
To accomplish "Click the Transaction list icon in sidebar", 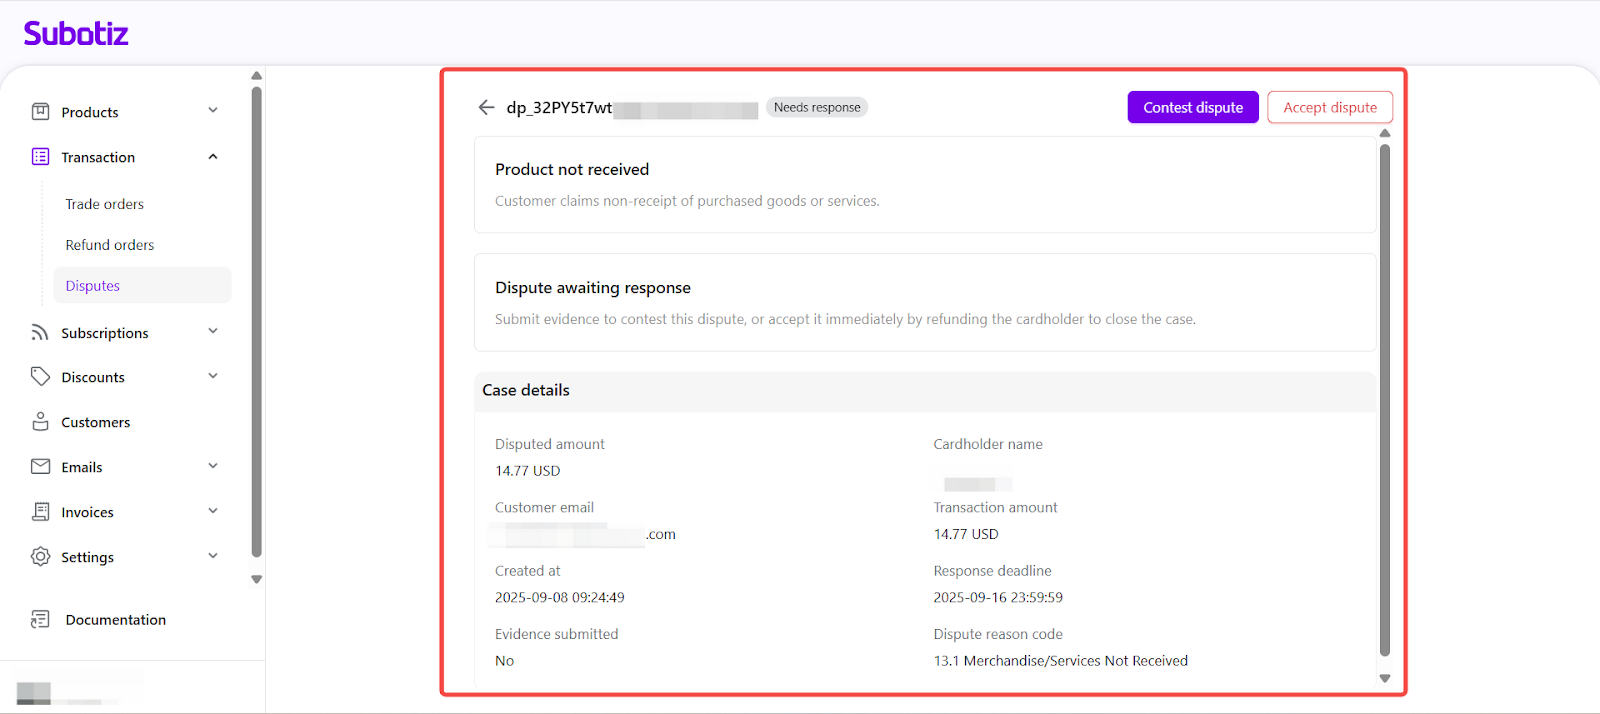I will click(x=40, y=157).
